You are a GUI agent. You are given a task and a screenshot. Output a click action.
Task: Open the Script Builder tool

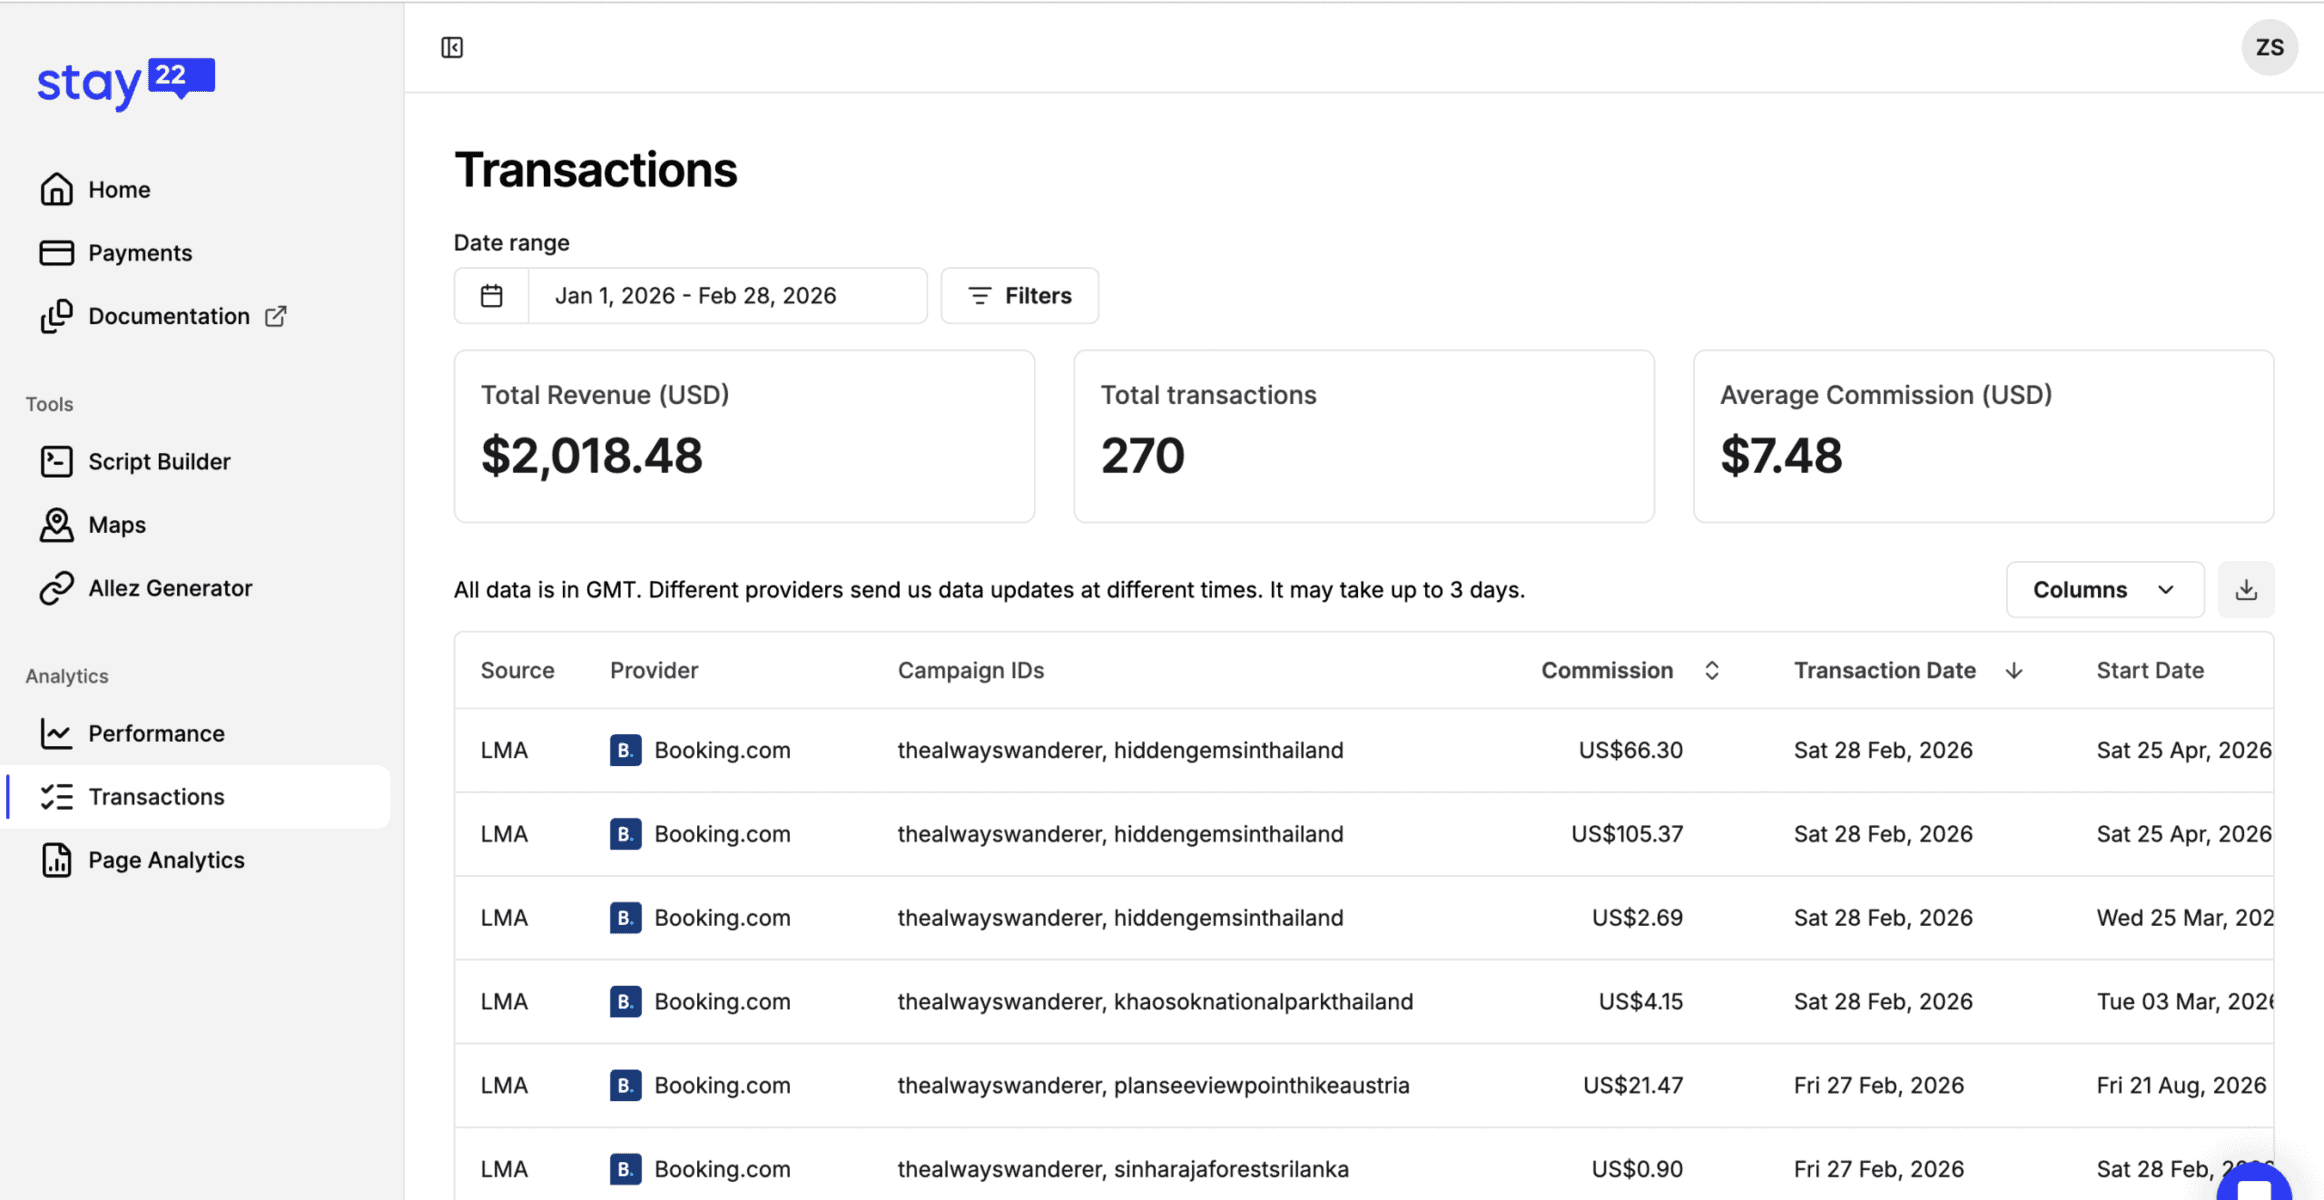pyautogui.click(x=159, y=461)
